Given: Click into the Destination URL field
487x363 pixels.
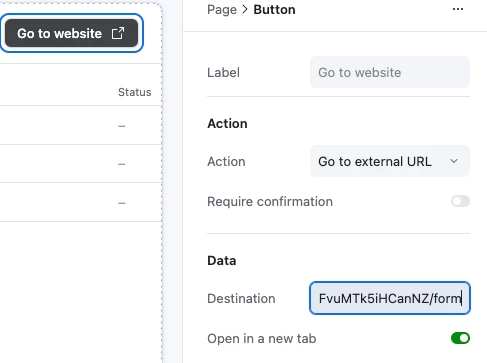Looking at the screenshot, I should click(390, 298).
